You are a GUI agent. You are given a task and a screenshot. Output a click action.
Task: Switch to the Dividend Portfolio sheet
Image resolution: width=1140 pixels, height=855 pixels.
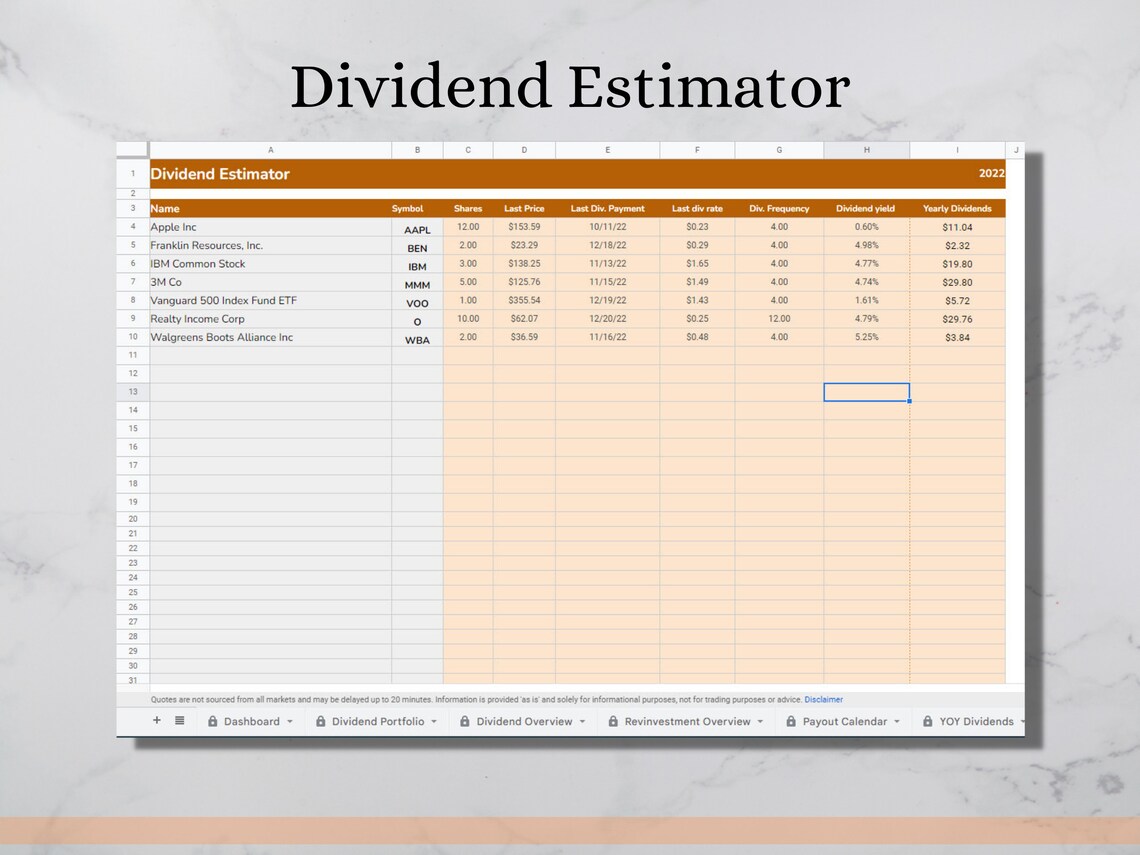pyautogui.click(x=375, y=721)
